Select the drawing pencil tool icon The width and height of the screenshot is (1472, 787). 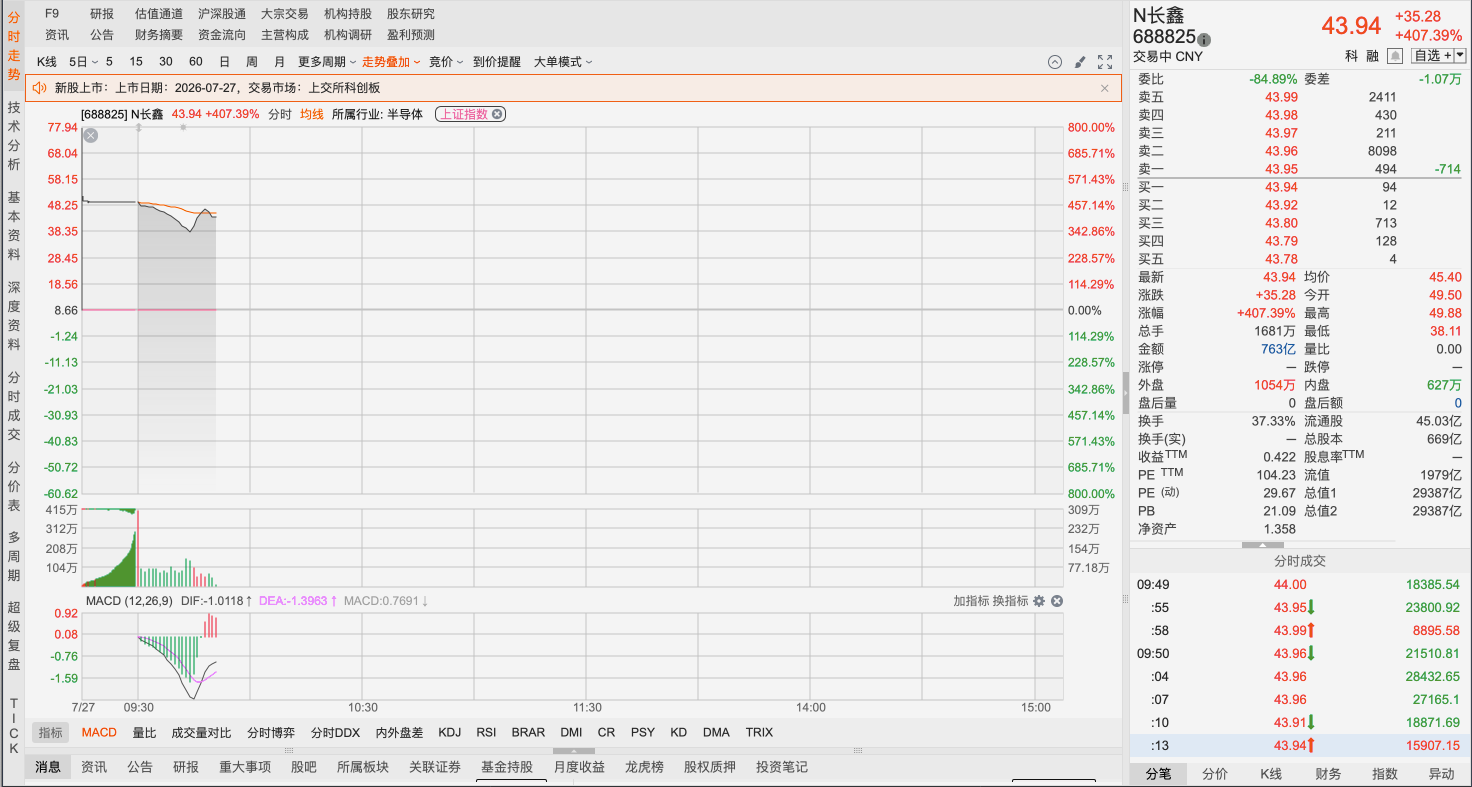[x=1080, y=62]
